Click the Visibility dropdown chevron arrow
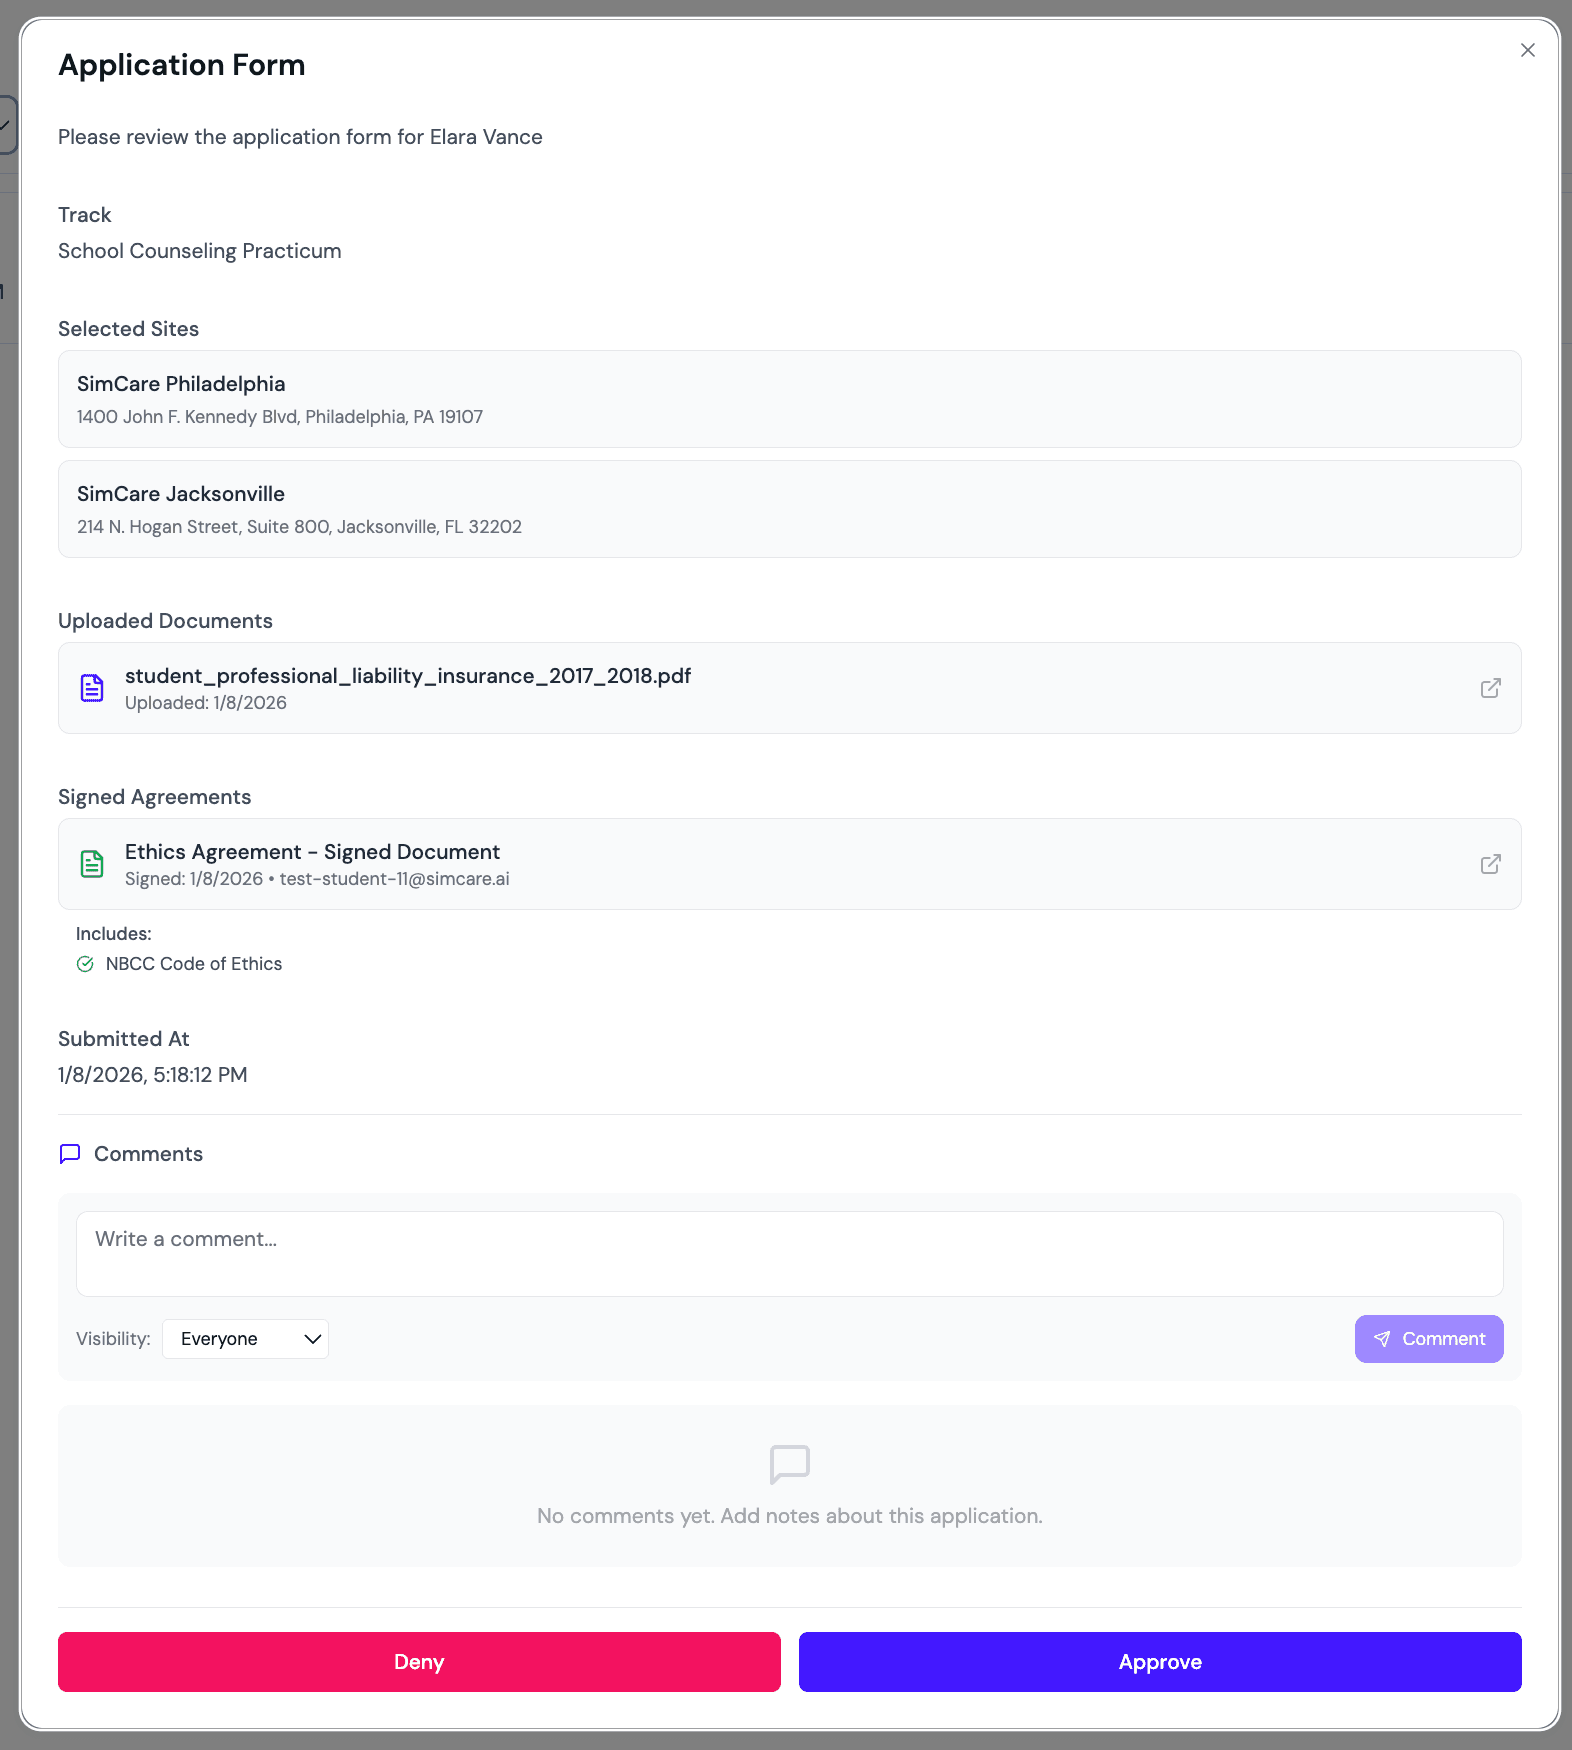 pyautogui.click(x=312, y=1339)
